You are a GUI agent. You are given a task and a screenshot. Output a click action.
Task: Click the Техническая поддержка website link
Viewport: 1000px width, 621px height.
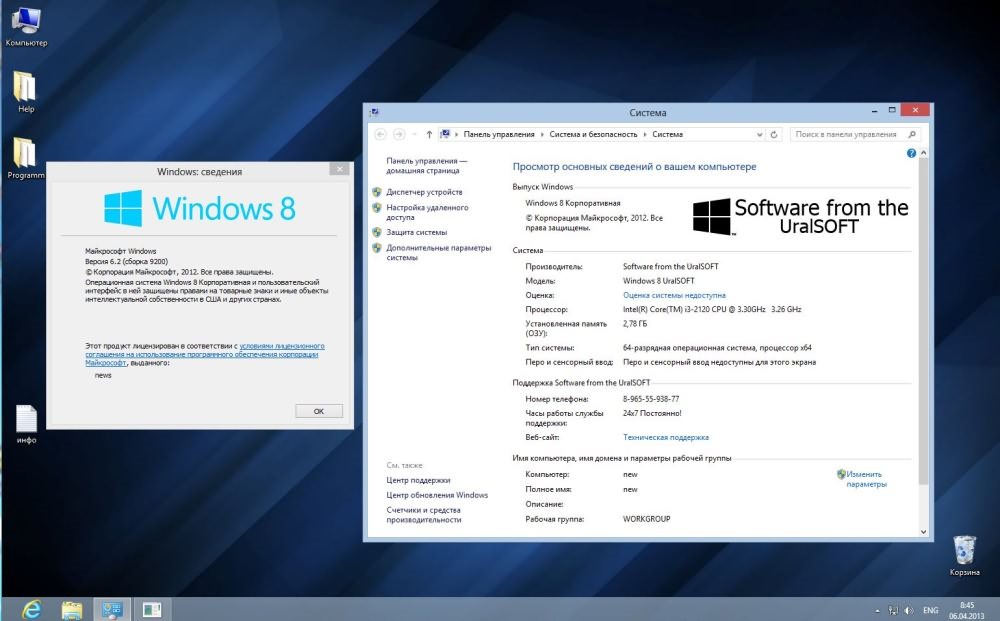(x=665, y=437)
